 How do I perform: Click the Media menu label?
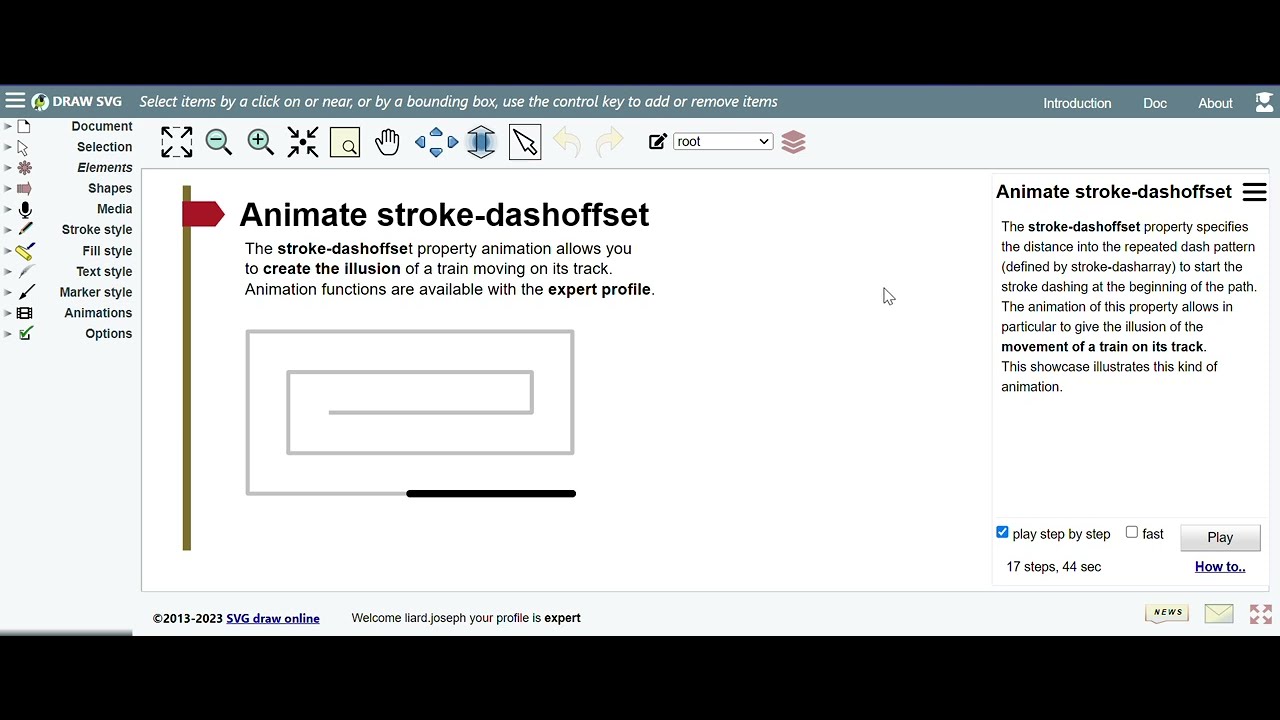(x=115, y=209)
